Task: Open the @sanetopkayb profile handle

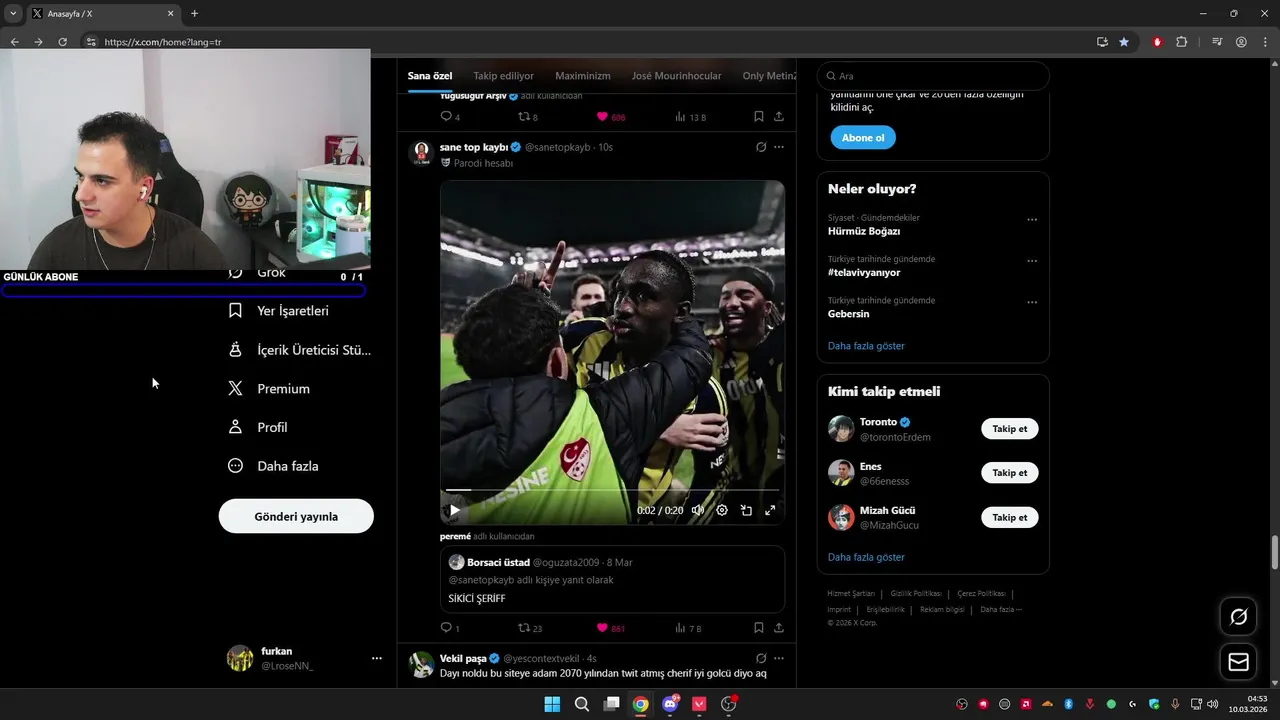Action: click(x=558, y=147)
